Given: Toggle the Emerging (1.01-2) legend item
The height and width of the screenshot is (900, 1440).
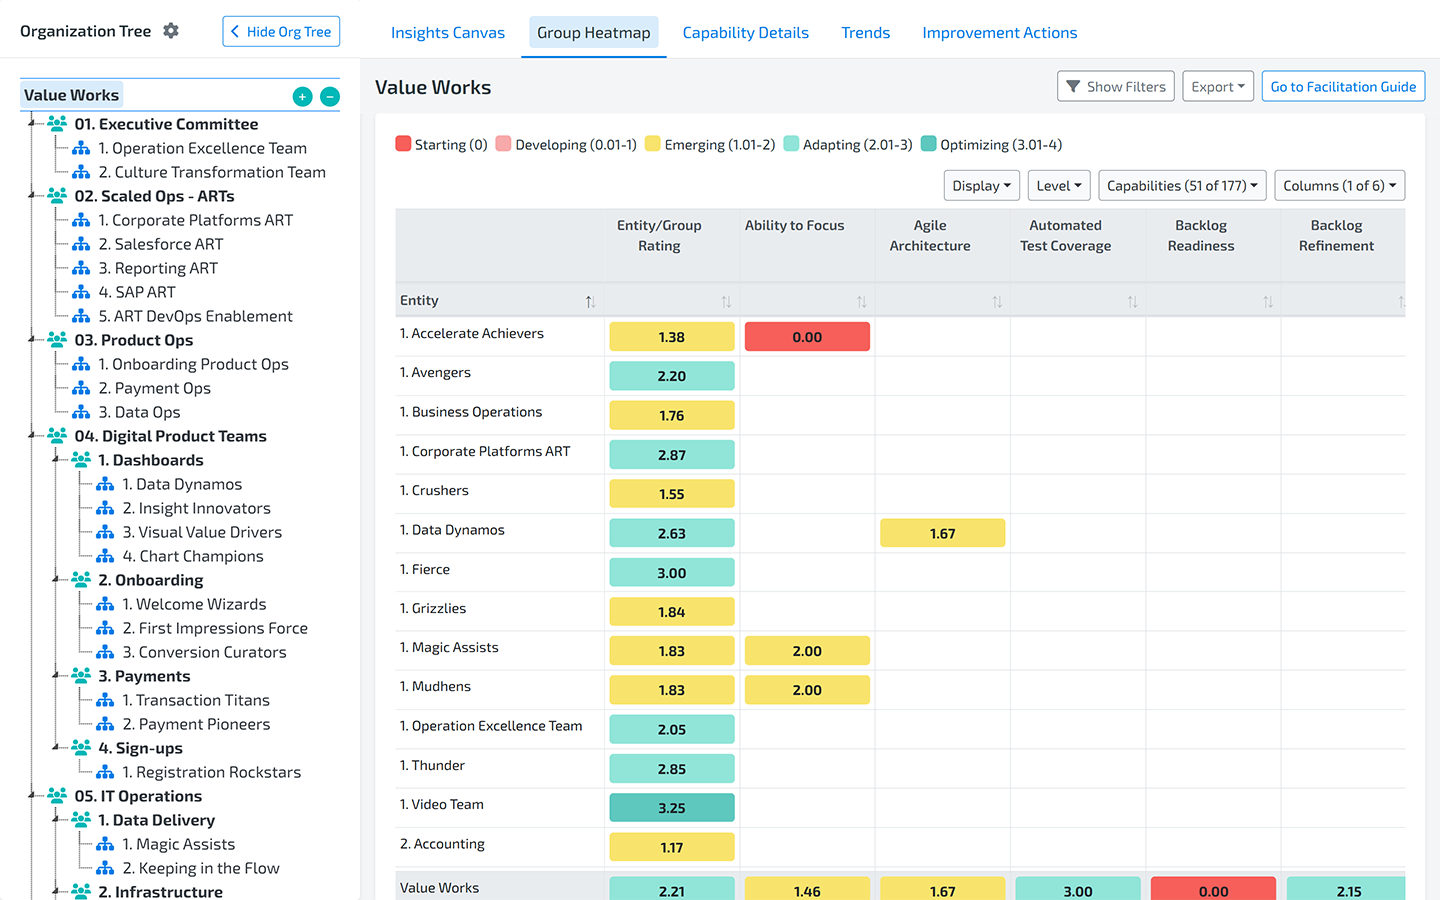Looking at the screenshot, I should click(709, 145).
